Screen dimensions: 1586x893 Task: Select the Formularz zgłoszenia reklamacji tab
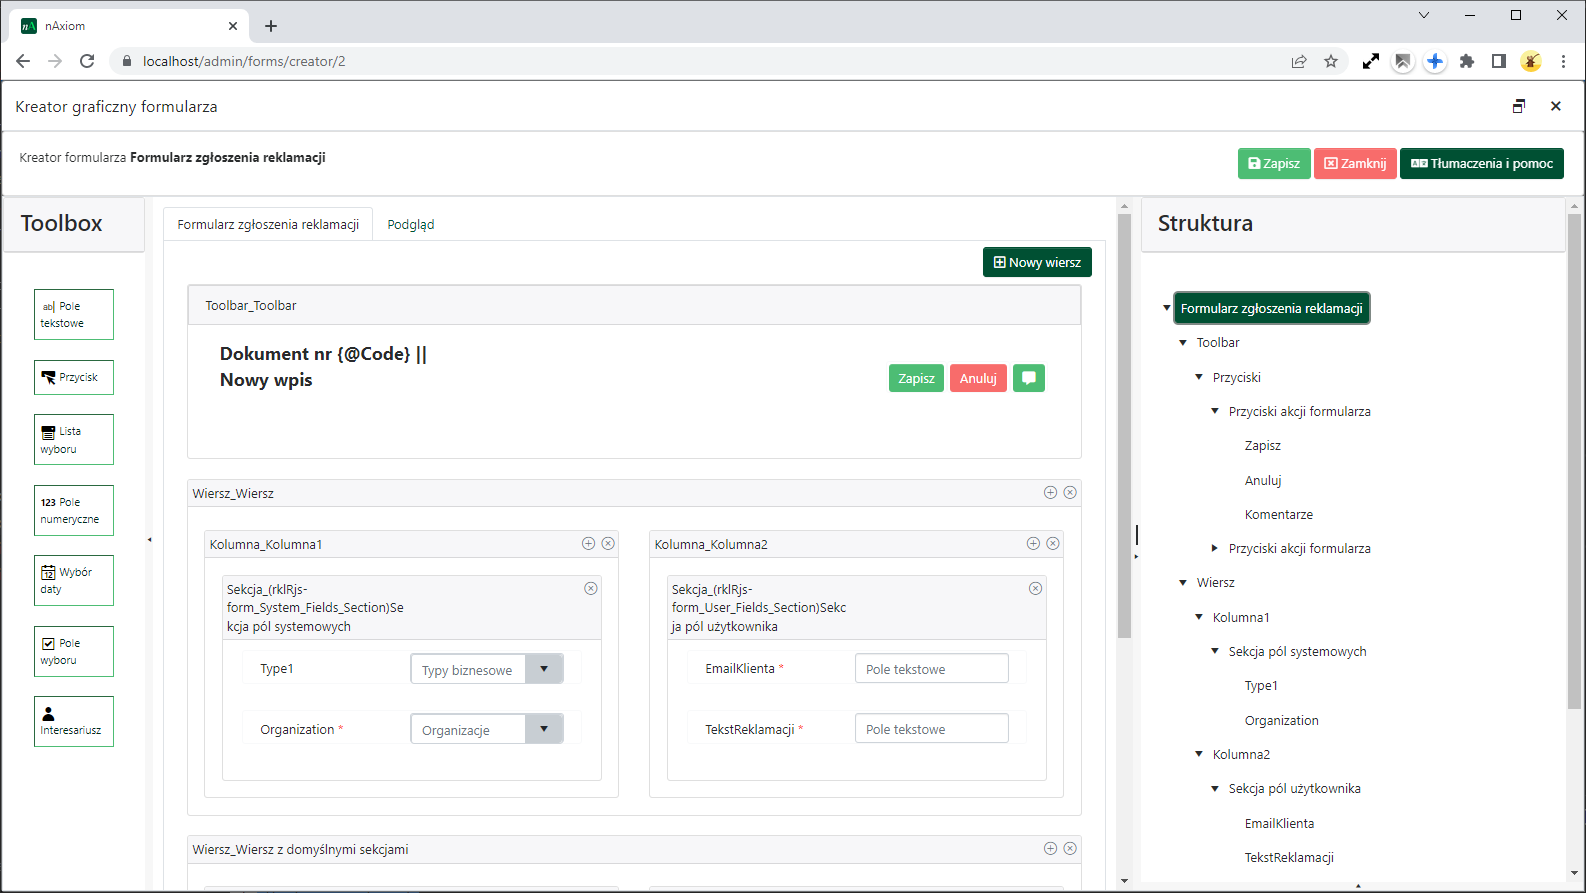[x=268, y=224]
